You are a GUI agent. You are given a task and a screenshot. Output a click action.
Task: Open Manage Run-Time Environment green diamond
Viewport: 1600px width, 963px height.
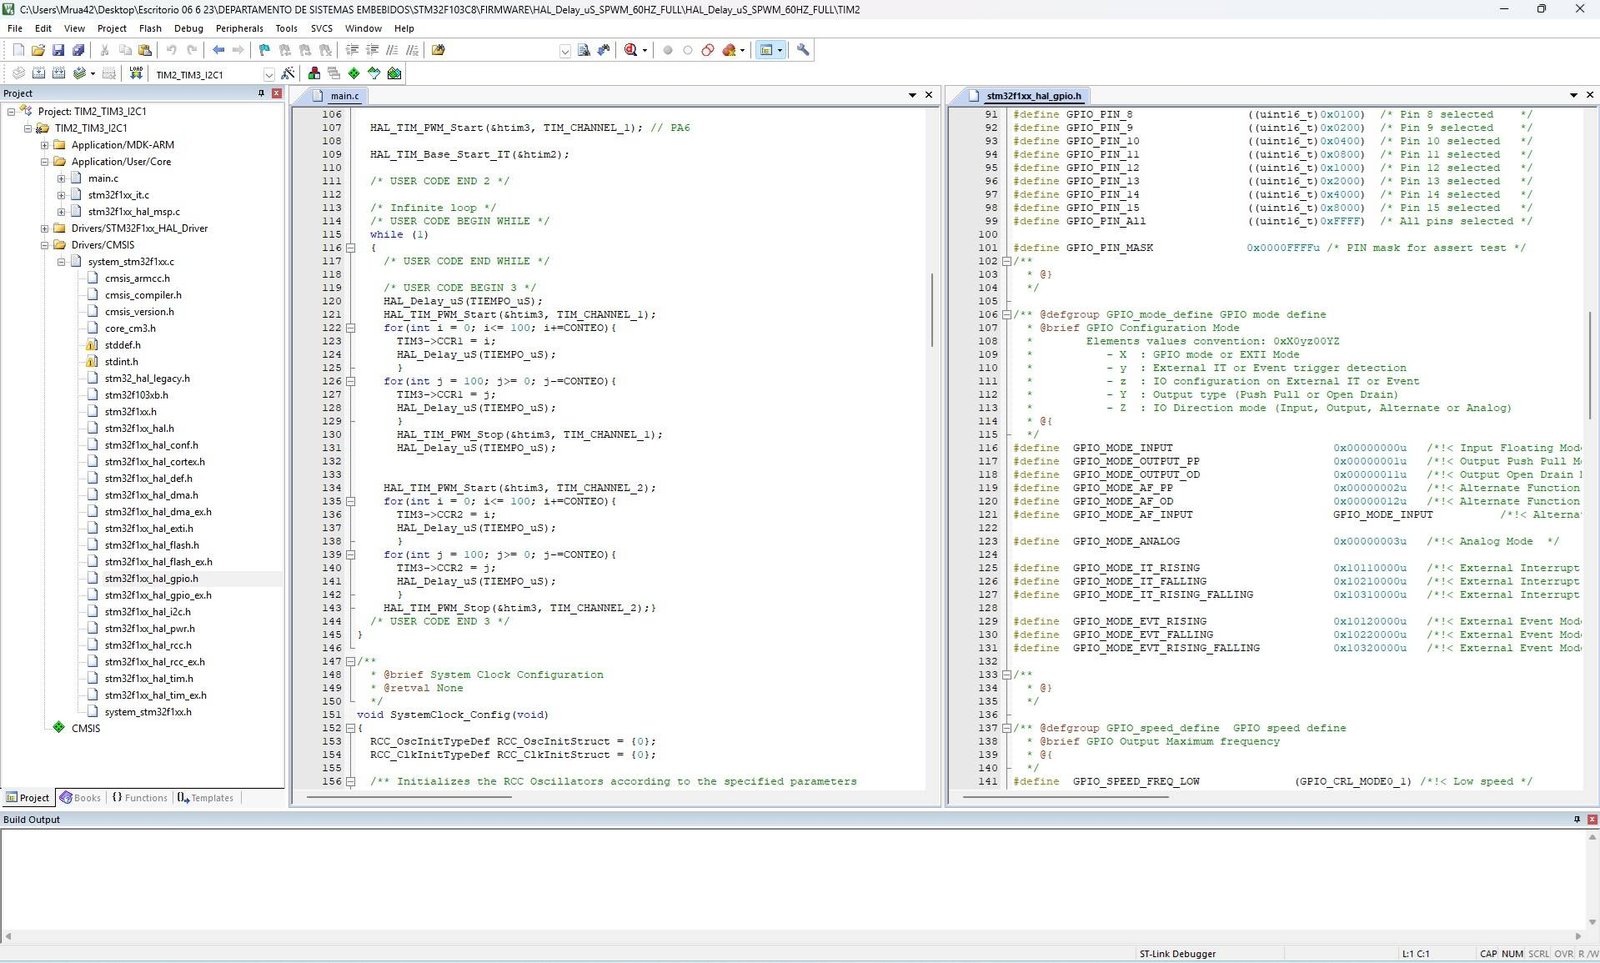pyautogui.click(x=353, y=73)
